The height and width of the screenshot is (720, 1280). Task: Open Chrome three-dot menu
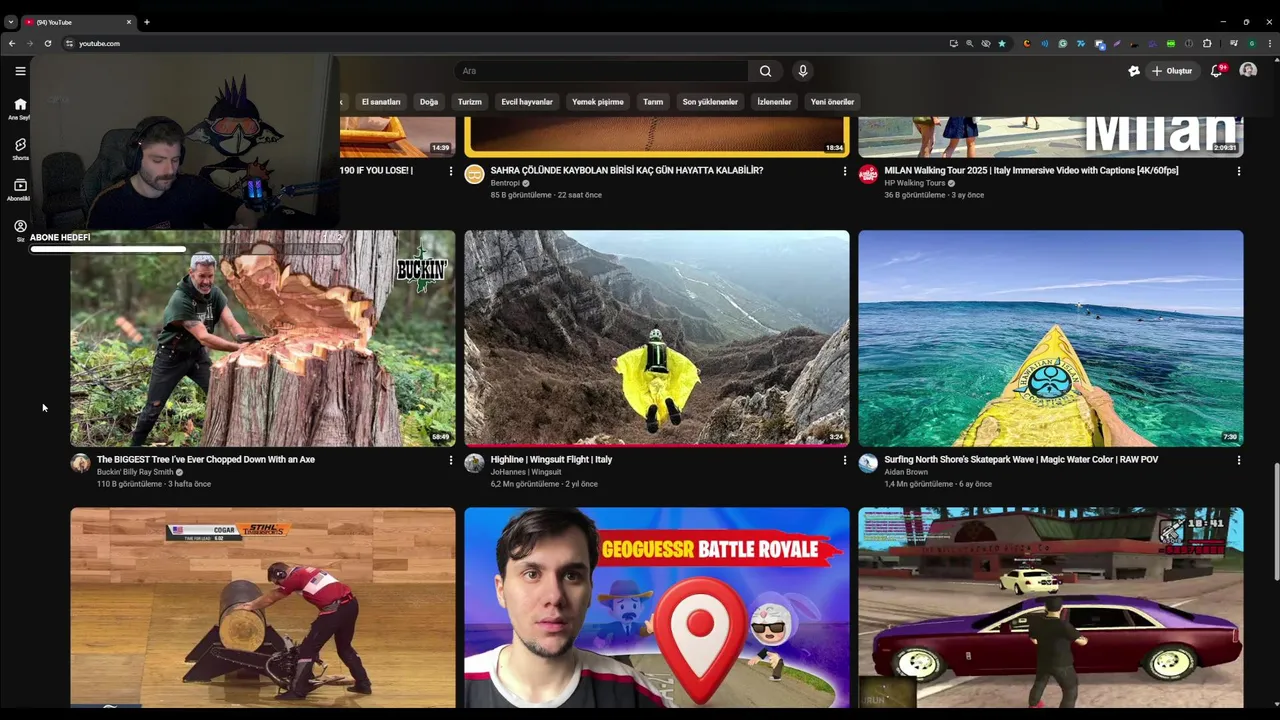tap(1270, 43)
